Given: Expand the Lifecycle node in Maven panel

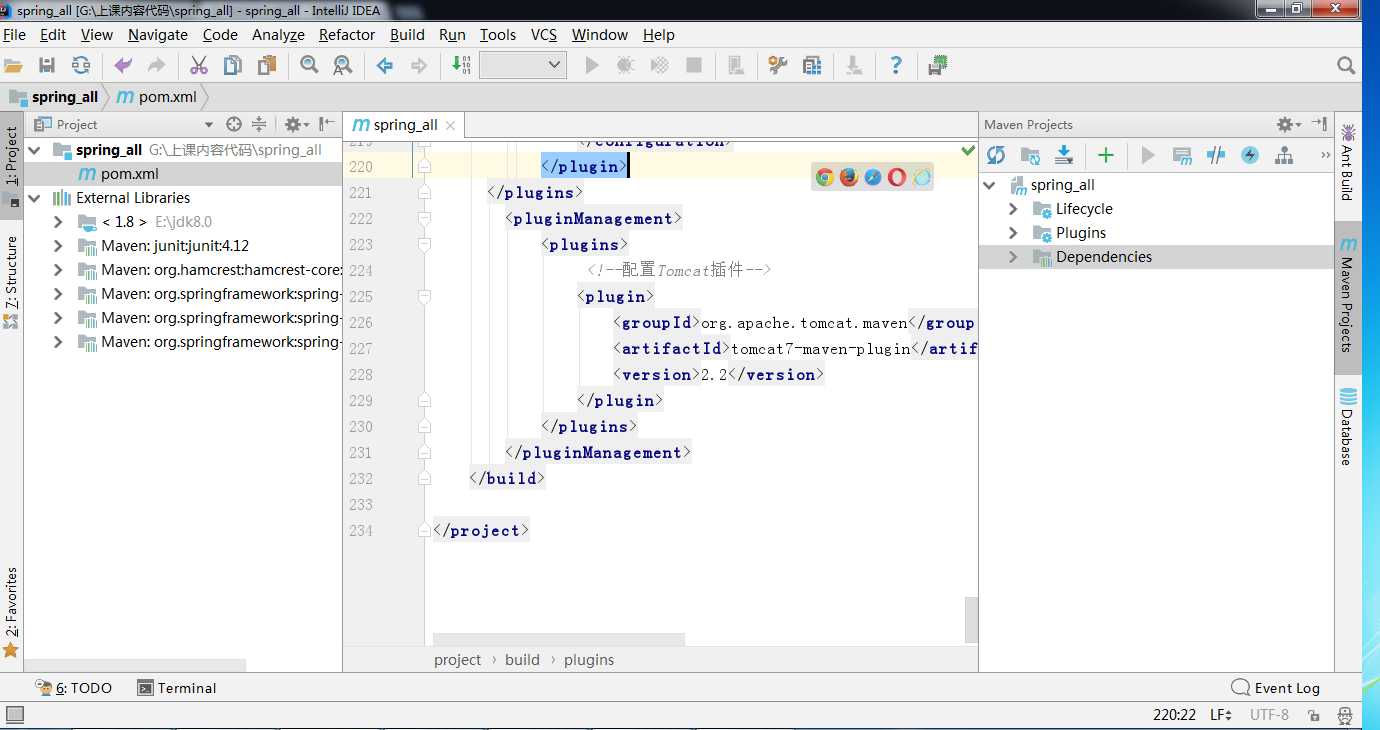Looking at the screenshot, I should 1013,209.
